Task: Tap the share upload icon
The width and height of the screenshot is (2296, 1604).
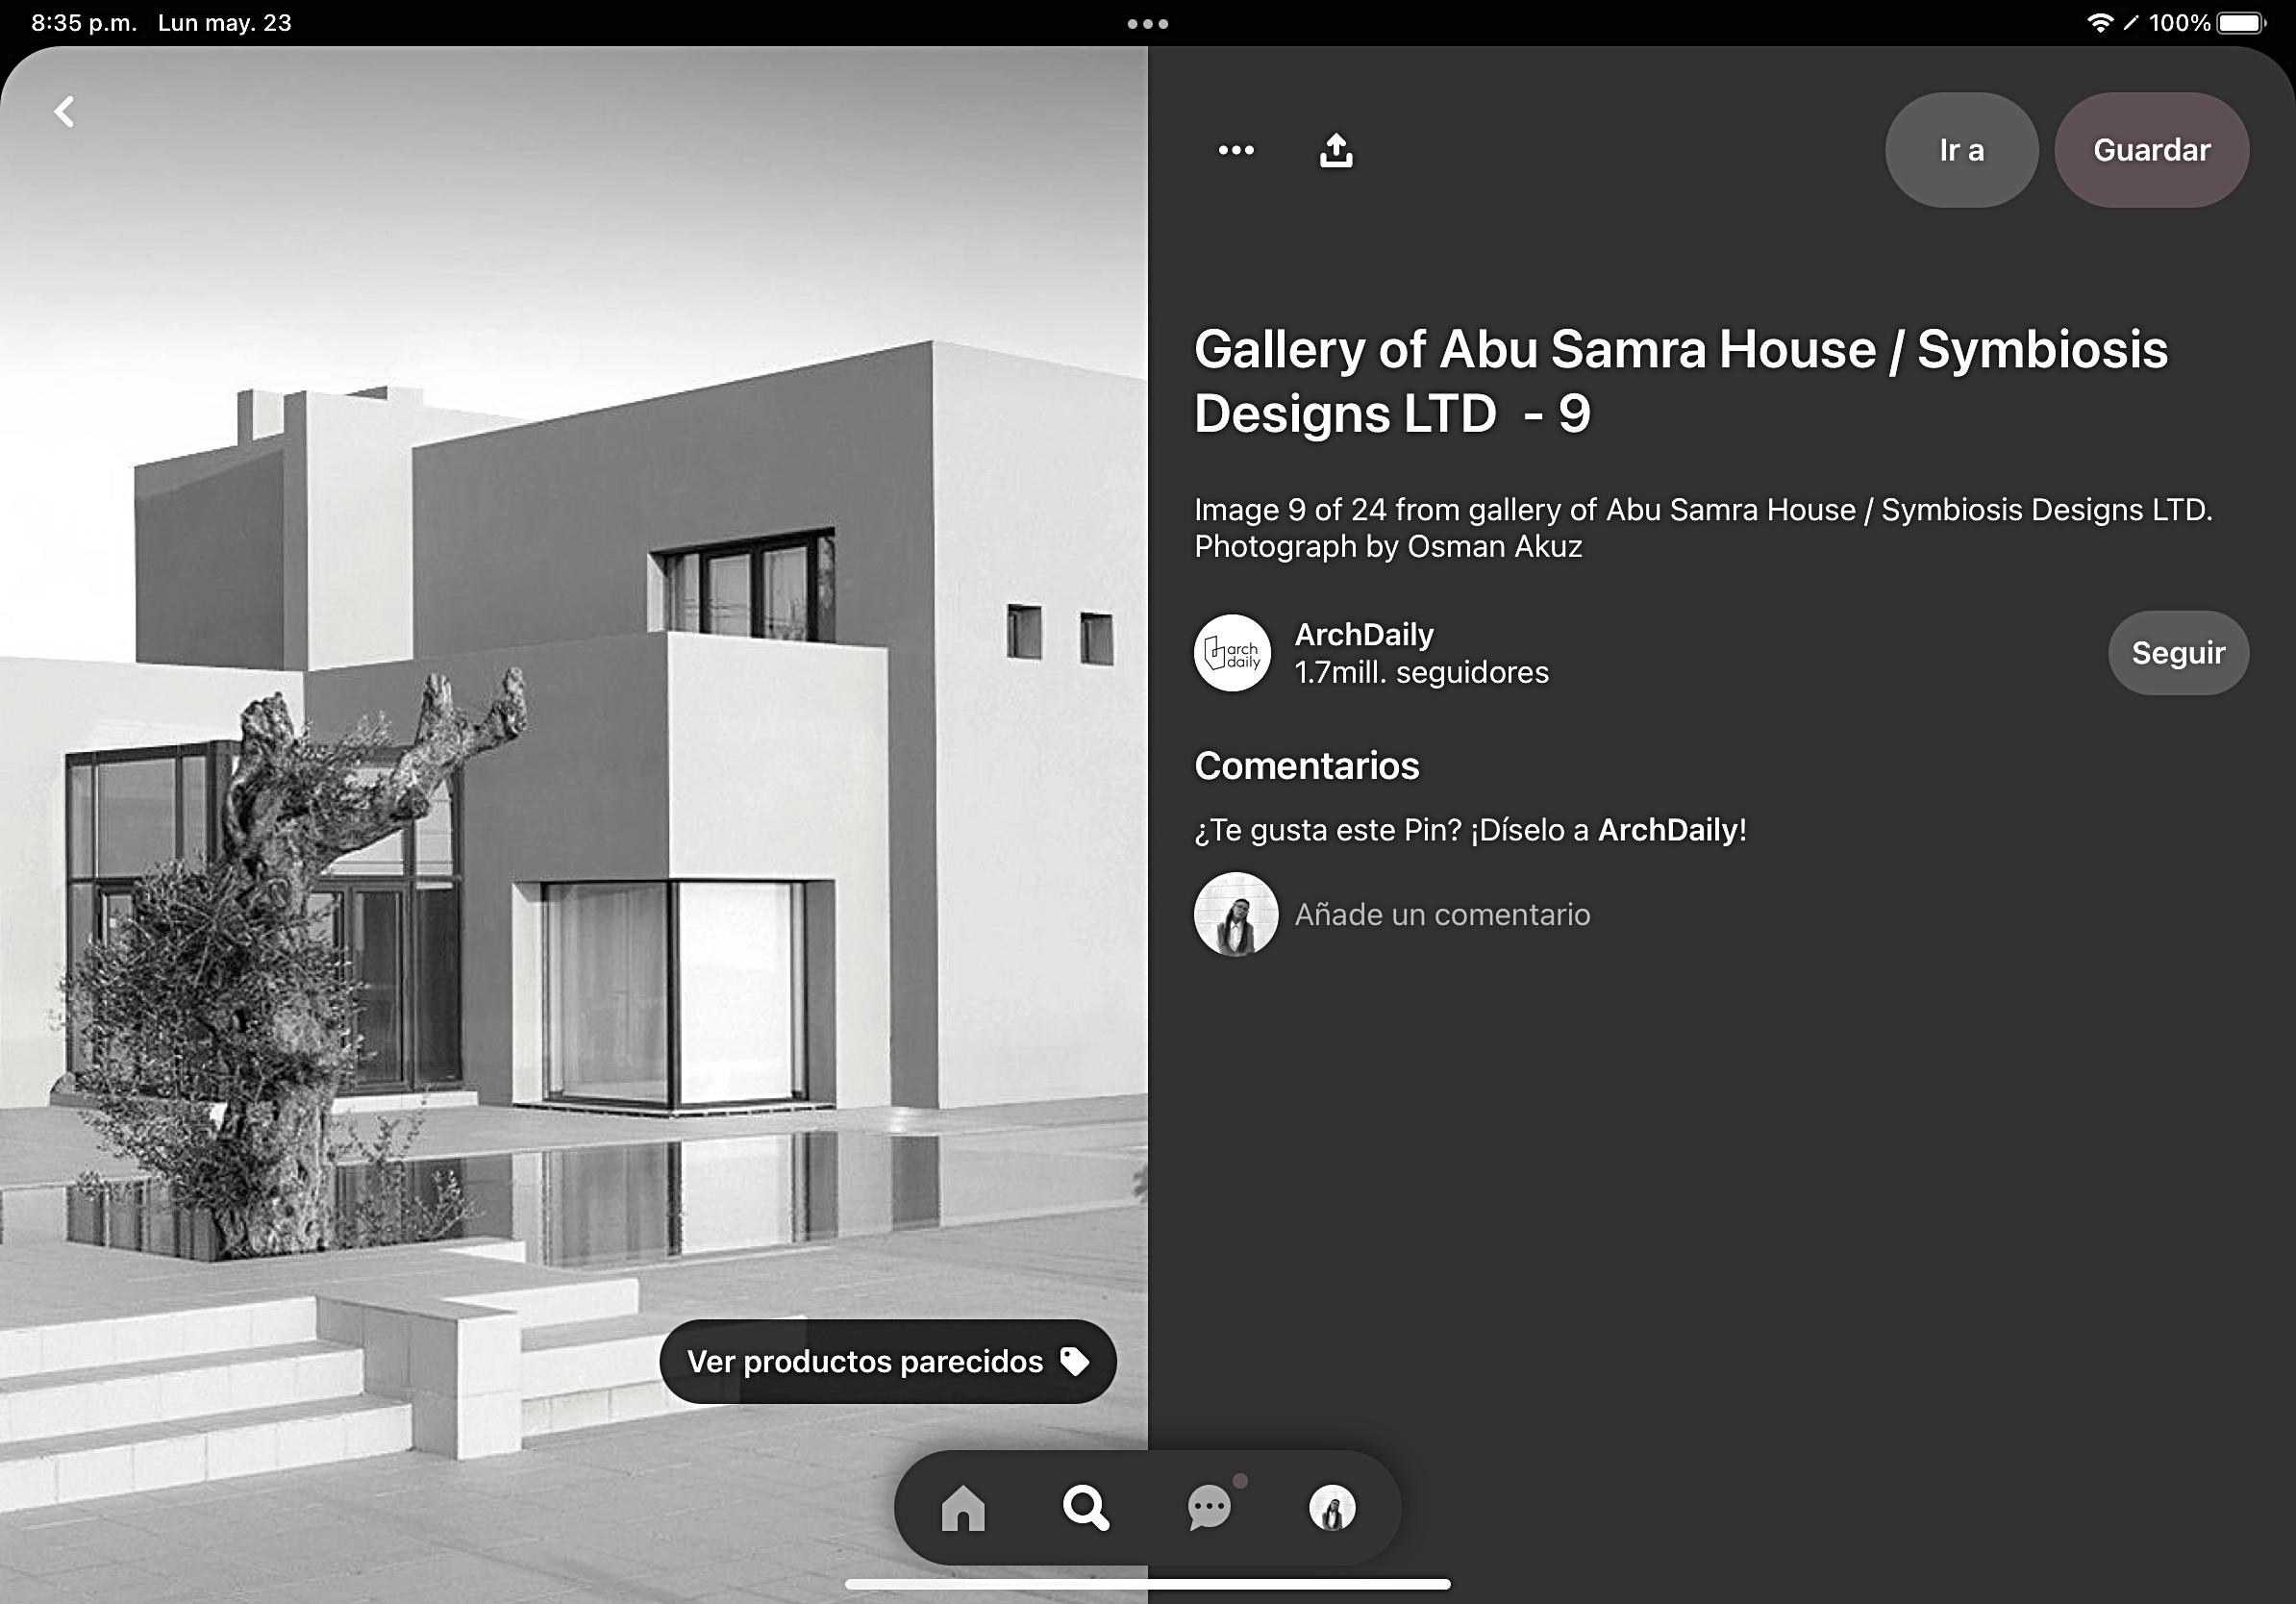Action: 1336,150
